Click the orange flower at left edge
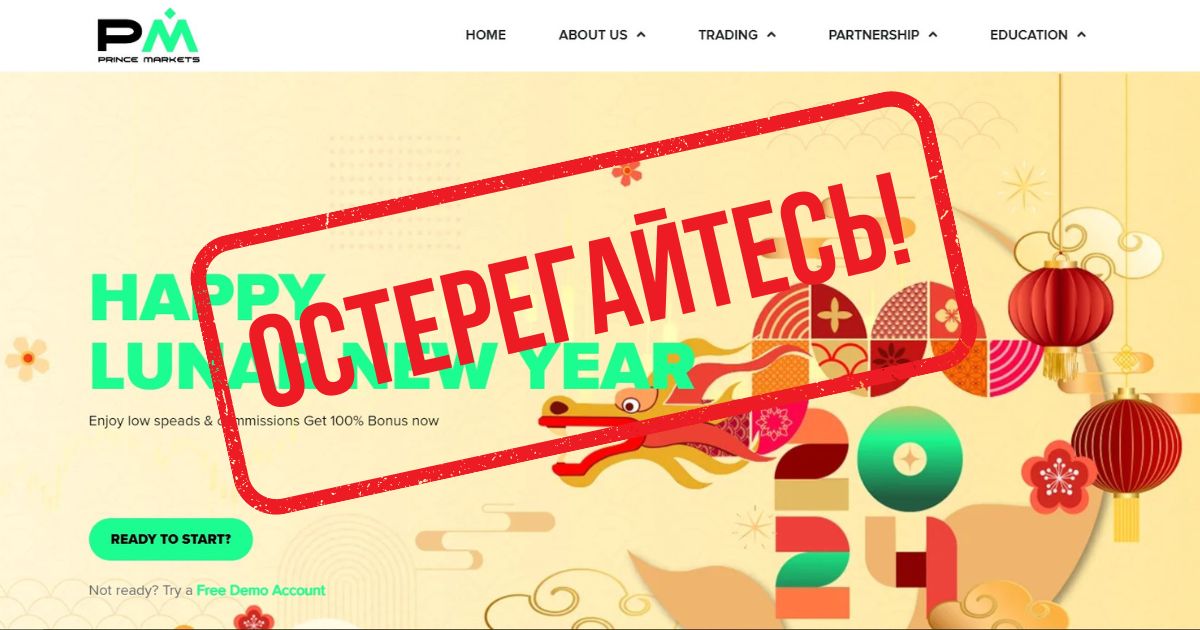 [x=27, y=358]
